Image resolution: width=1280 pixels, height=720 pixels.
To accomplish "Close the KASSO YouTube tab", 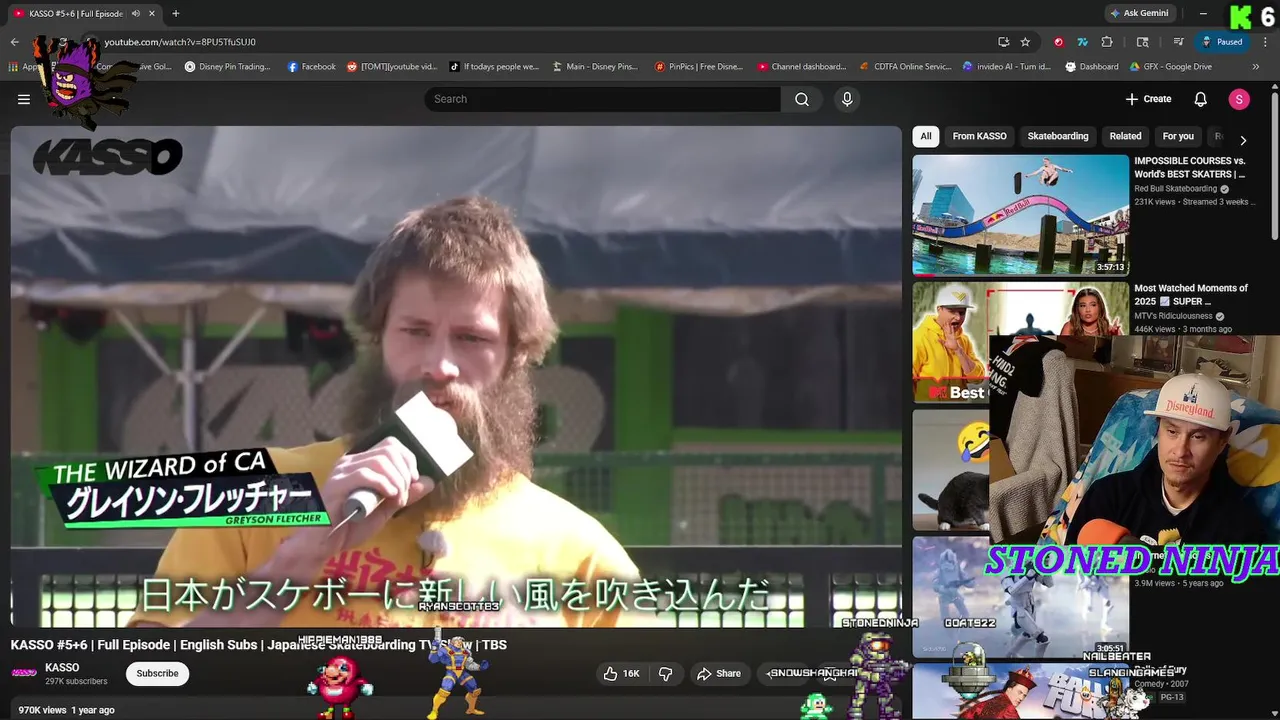I will [152, 13].
